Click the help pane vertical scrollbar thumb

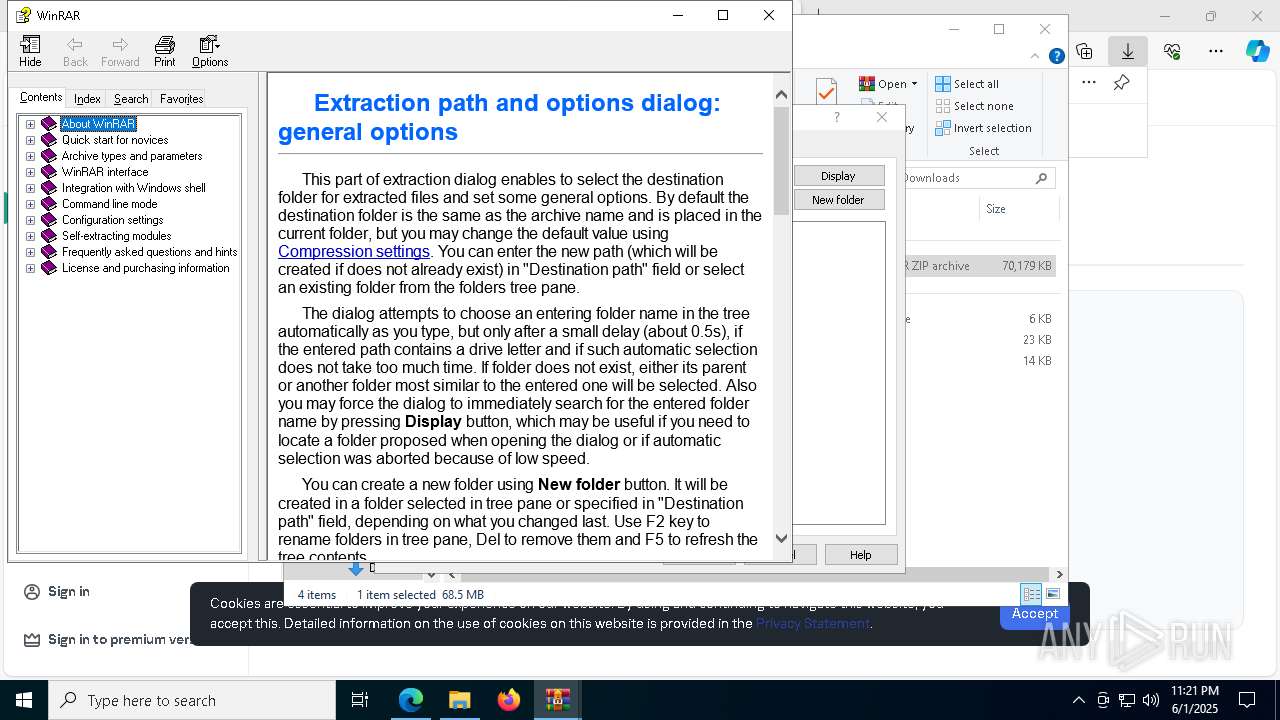[781, 161]
